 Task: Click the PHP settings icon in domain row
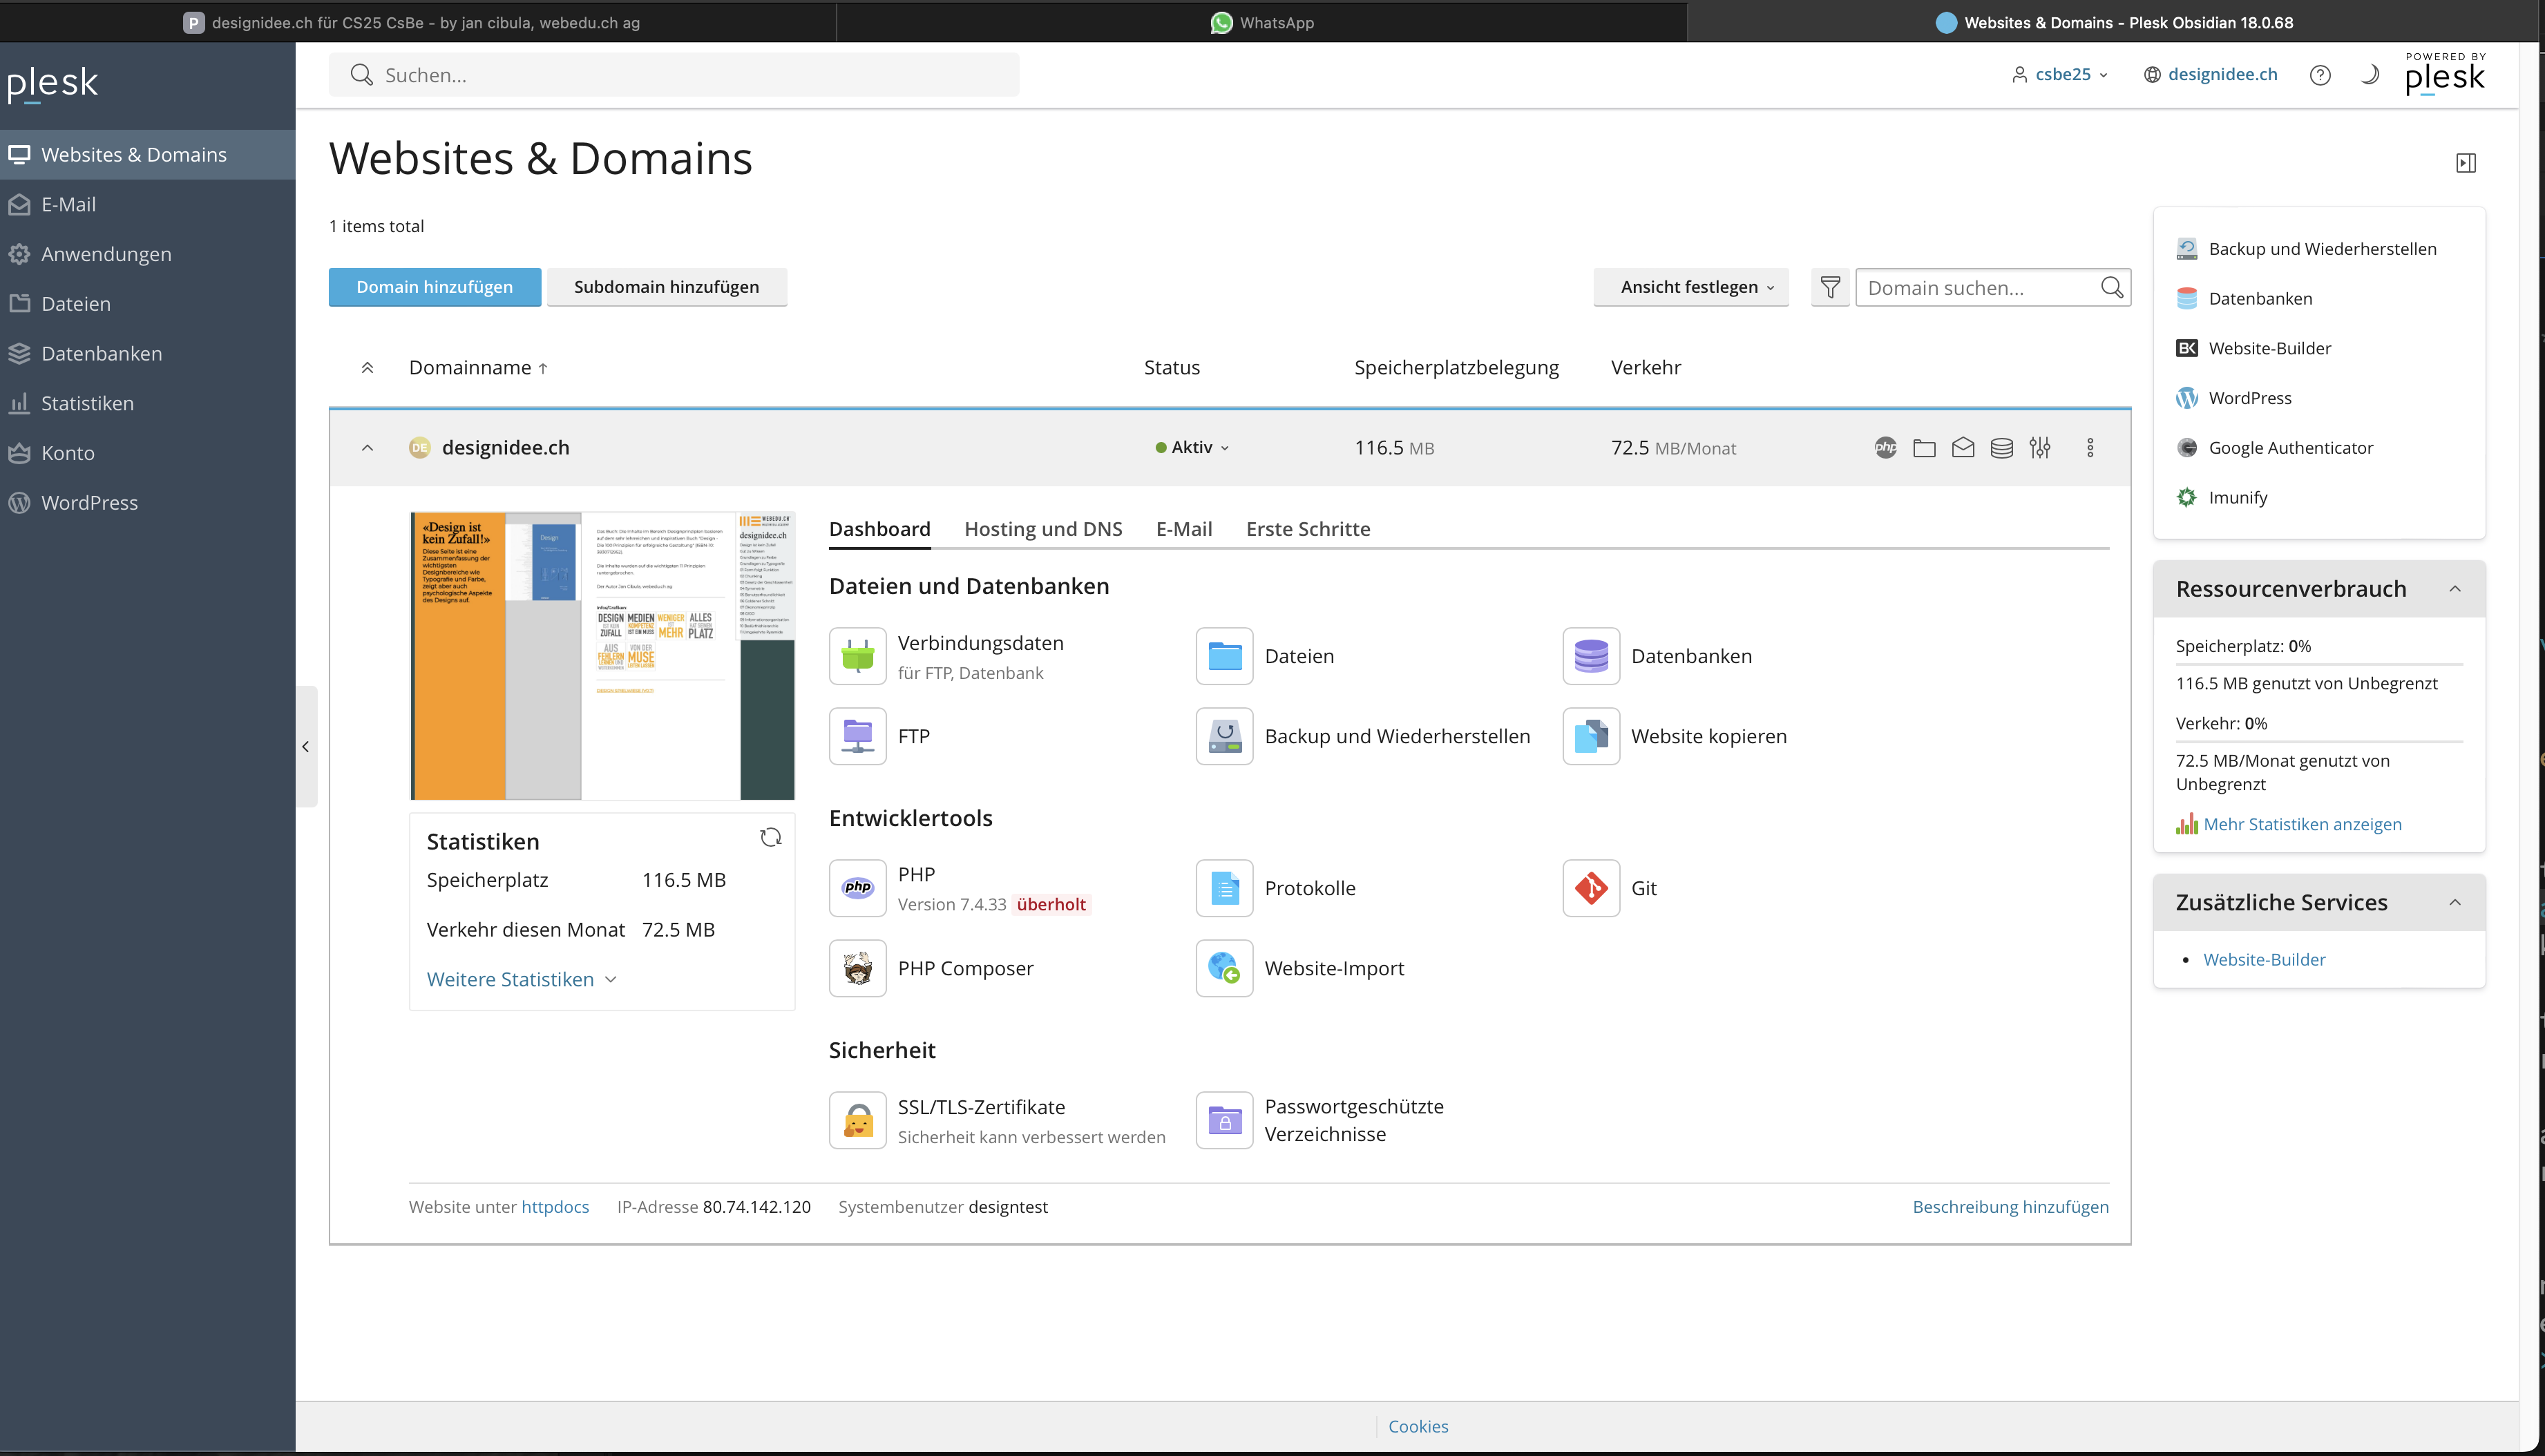pyautogui.click(x=1885, y=448)
